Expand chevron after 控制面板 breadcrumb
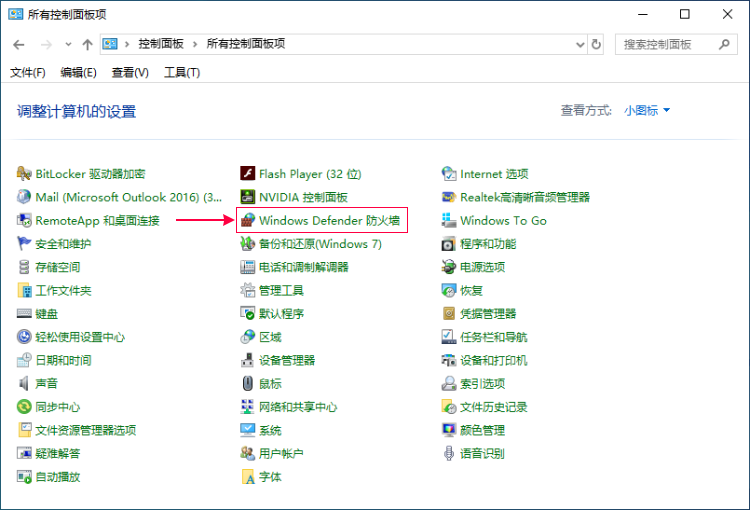750x510 pixels. pos(195,44)
